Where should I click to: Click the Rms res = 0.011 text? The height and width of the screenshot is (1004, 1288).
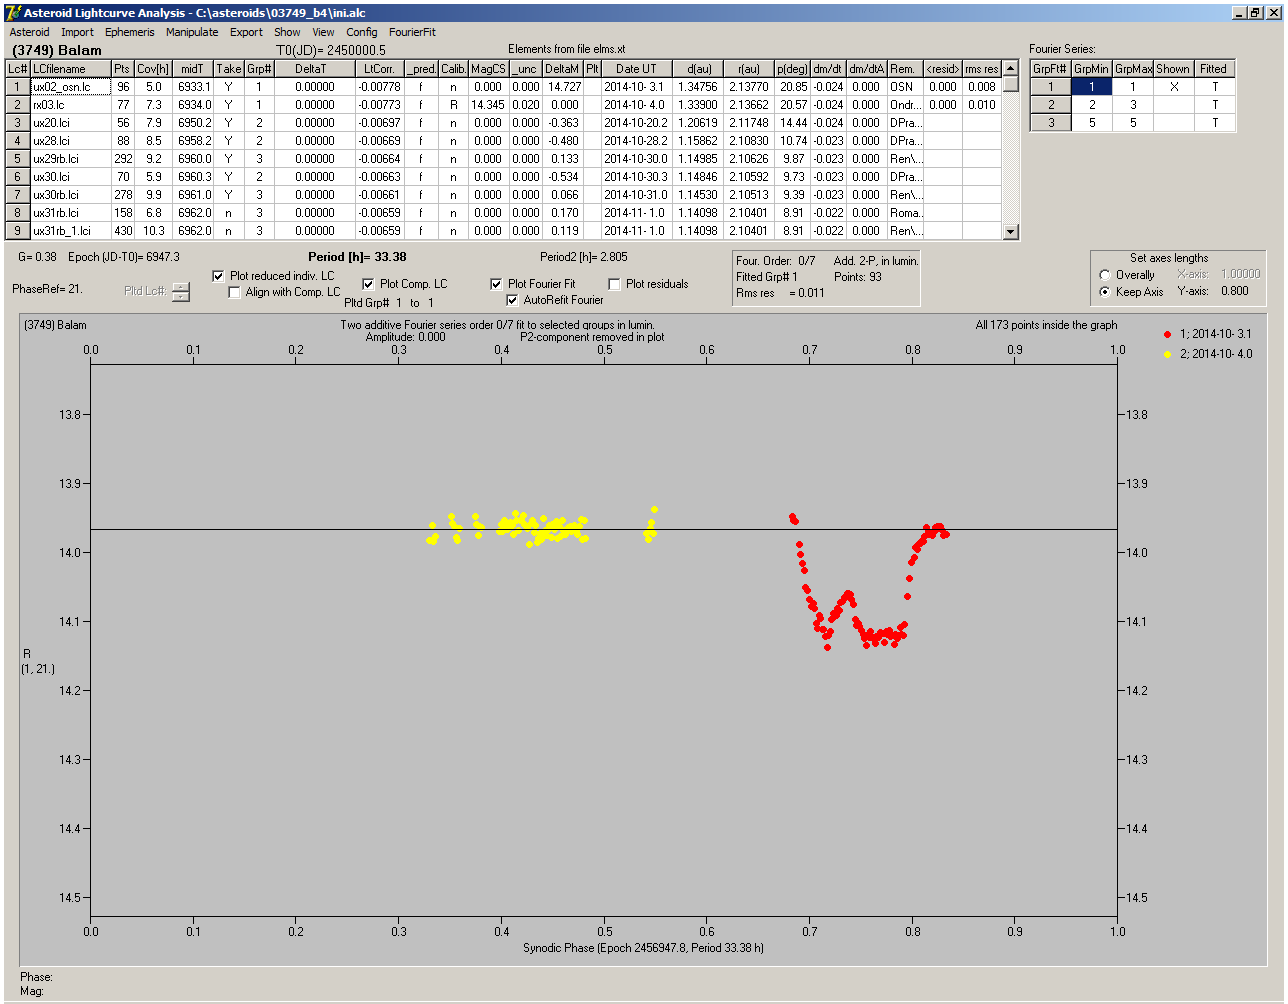pos(780,293)
